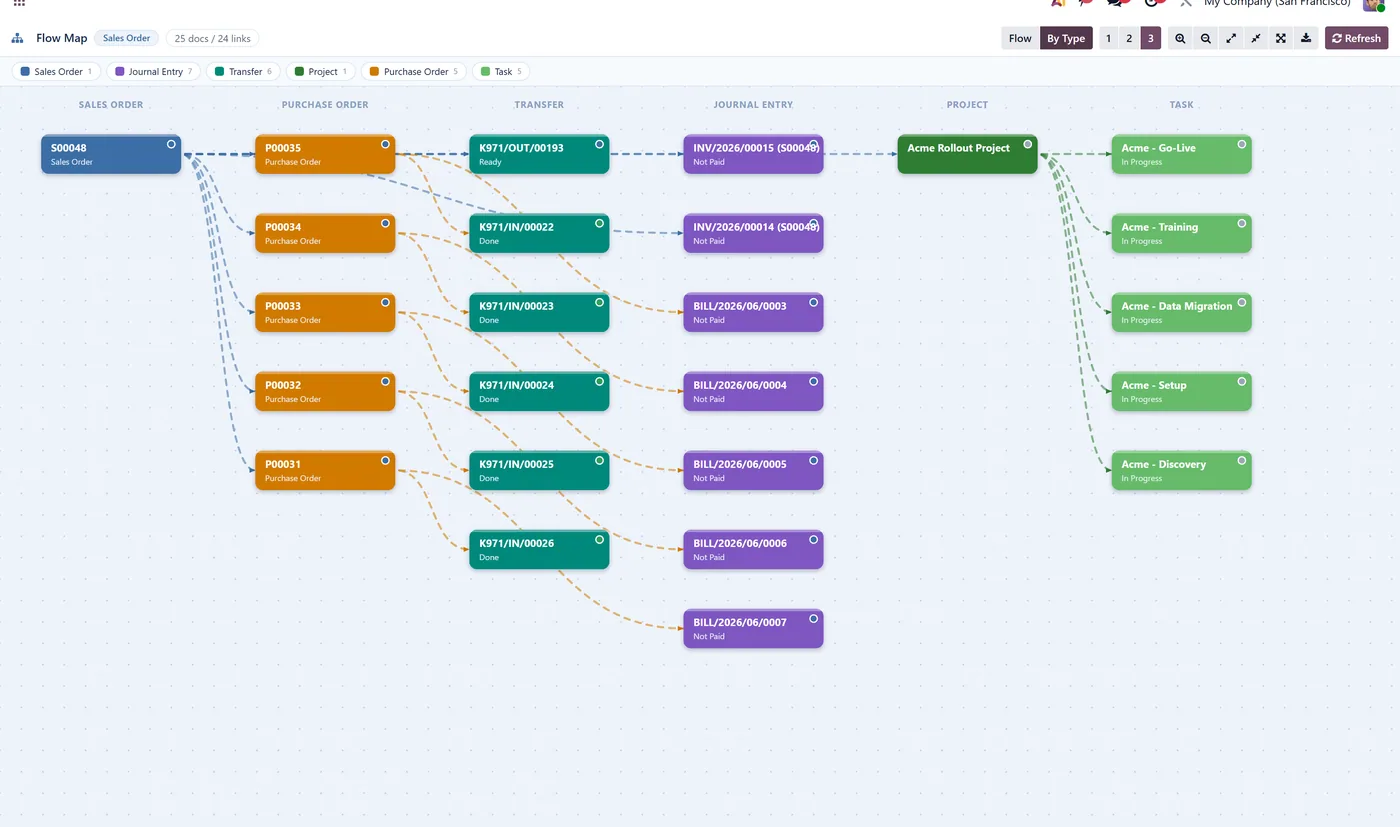
Task: Open the BILL/2026/06/0003 journal entry node
Action: (x=753, y=312)
